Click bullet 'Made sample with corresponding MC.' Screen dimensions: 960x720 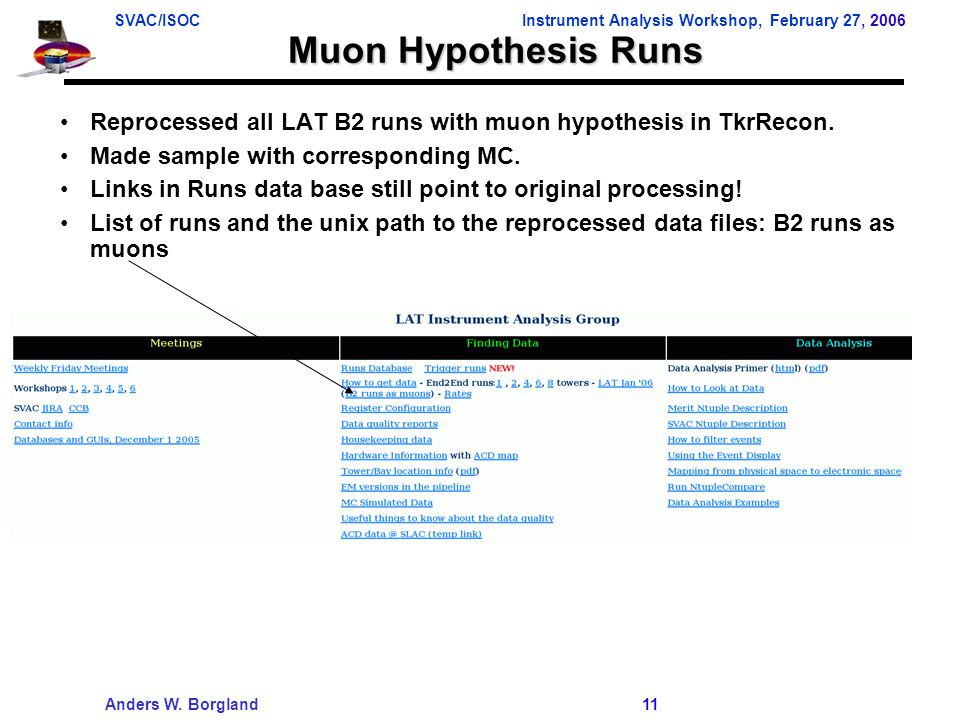point(305,156)
